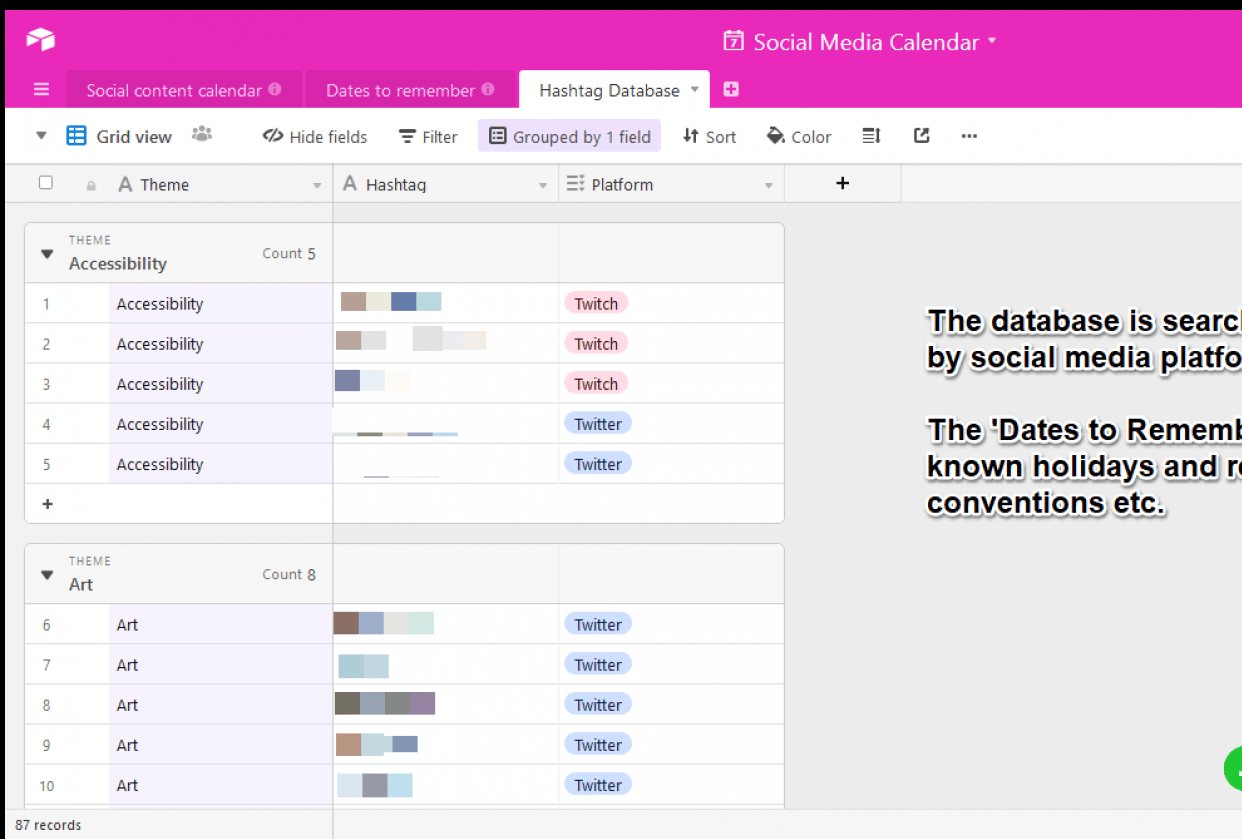Image resolution: width=1242 pixels, height=839 pixels.
Task: Click the share view icon
Action: (922, 136)
